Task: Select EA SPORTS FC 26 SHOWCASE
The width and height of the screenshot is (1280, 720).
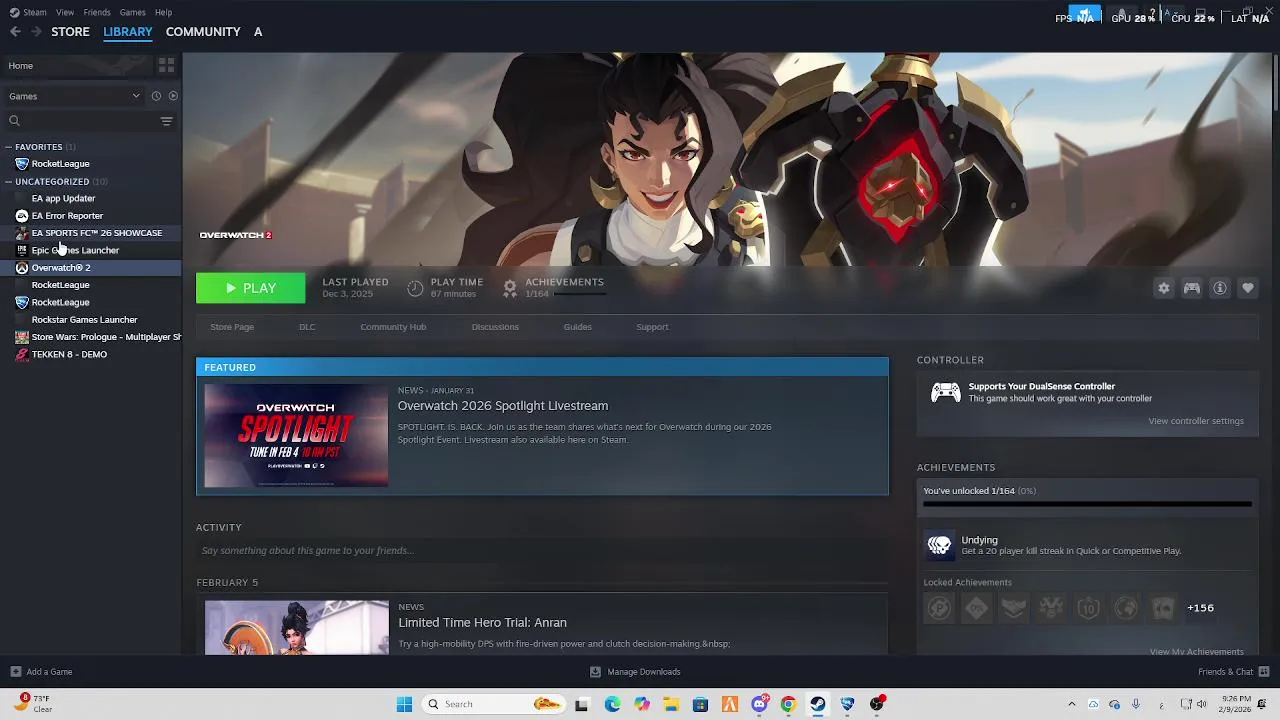Action: [97, 233]
